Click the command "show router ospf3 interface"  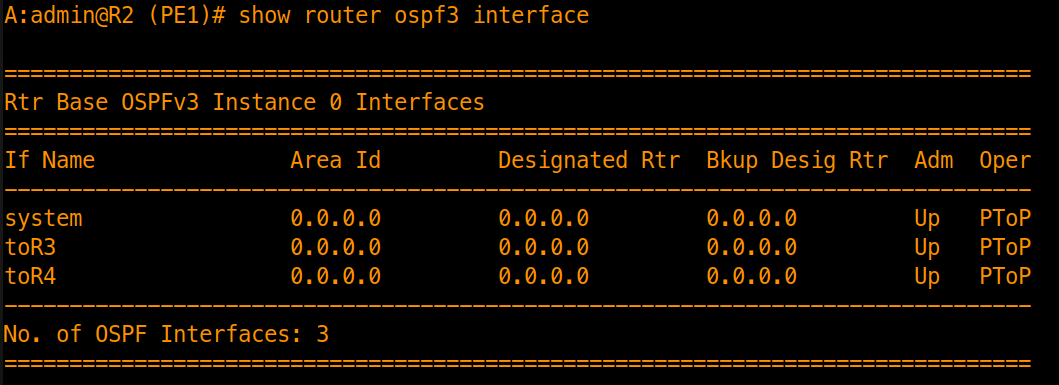coord(414,15)
